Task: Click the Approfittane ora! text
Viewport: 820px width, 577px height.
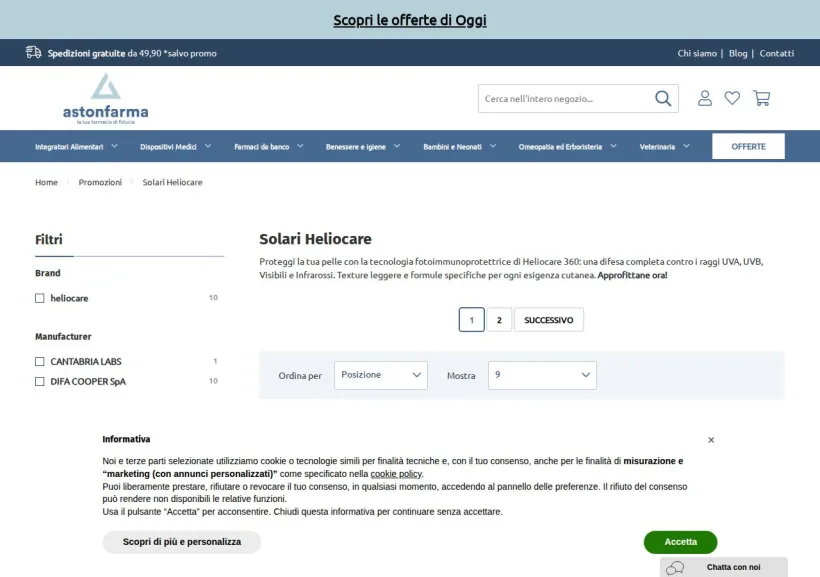Action: coord(632,275)
